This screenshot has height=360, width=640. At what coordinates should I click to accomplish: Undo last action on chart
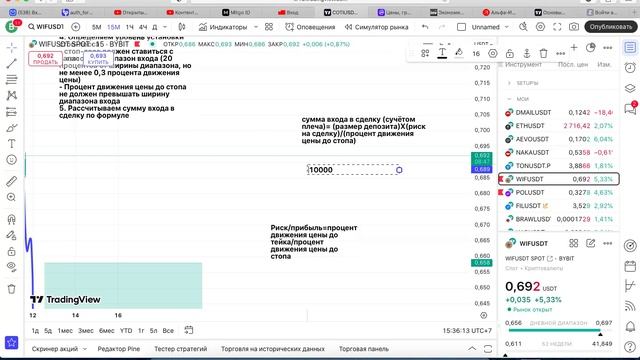coord(425,27)
